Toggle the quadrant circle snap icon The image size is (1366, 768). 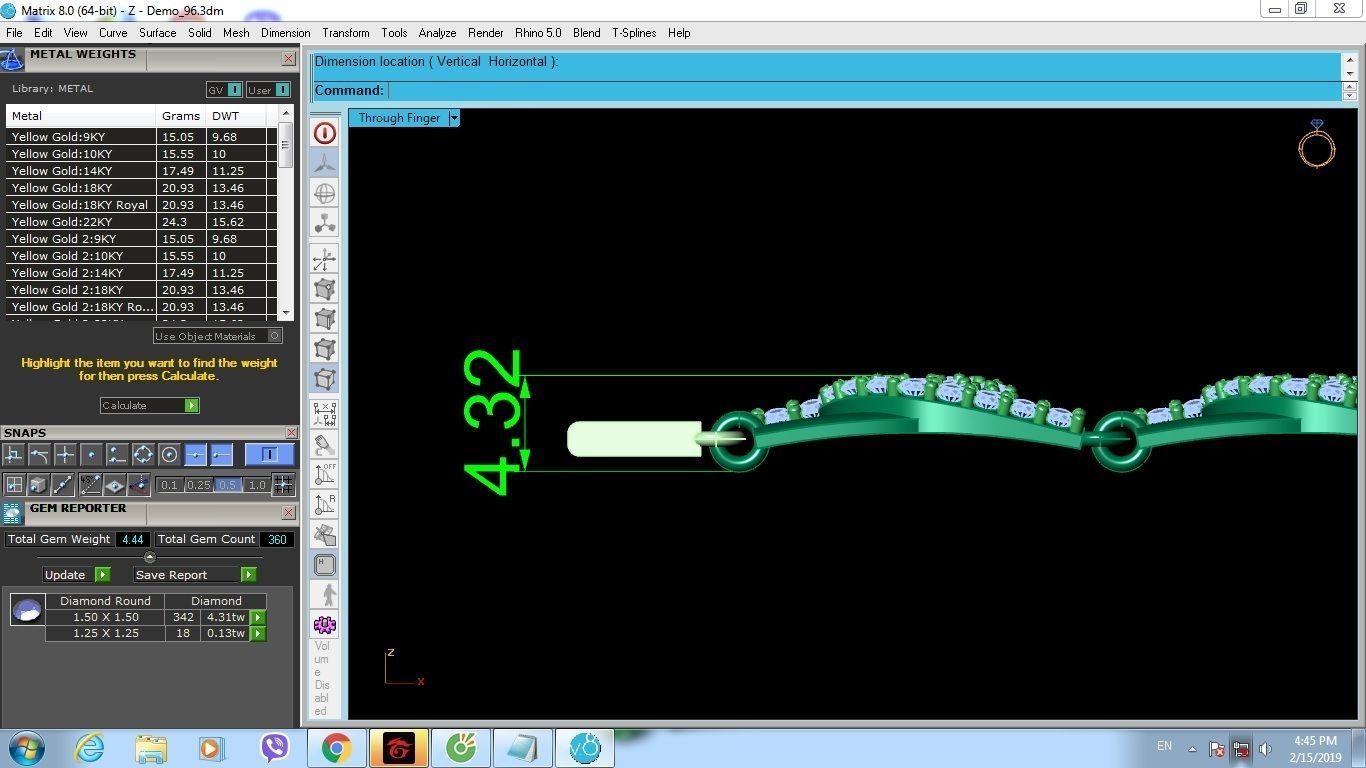coord(144,455)
